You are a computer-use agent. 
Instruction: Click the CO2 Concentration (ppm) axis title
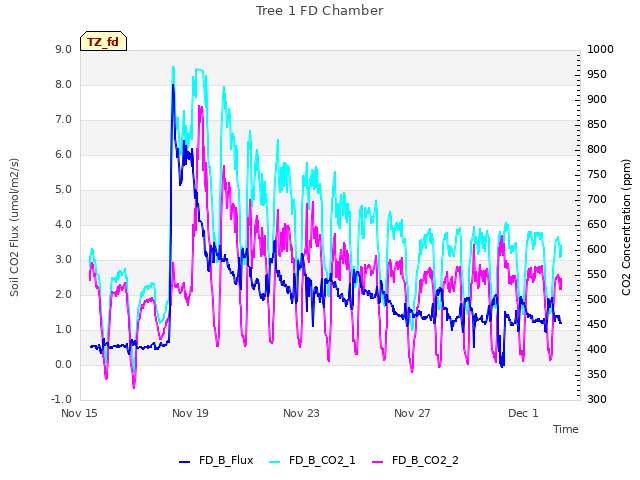[626, 227]
